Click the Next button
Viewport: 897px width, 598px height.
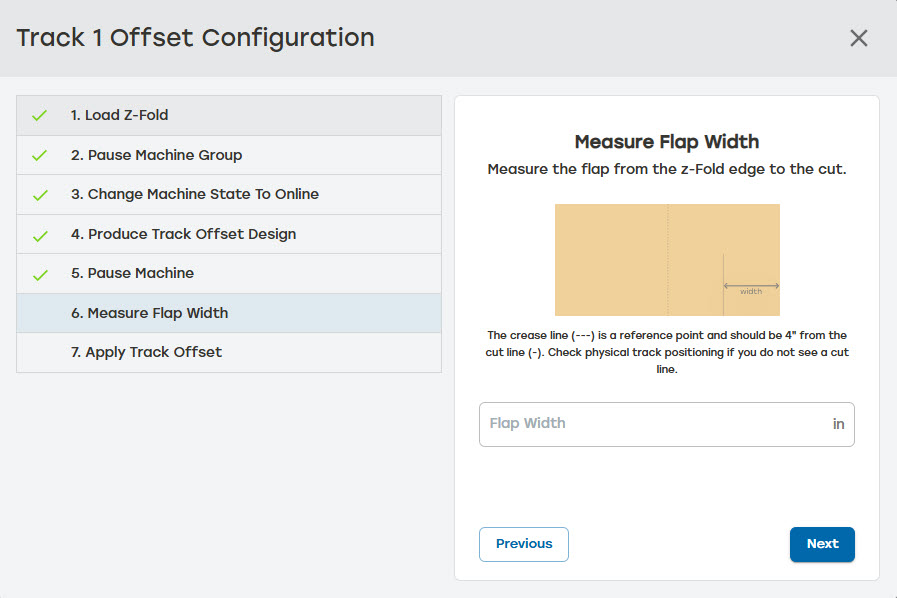(822, 544)
